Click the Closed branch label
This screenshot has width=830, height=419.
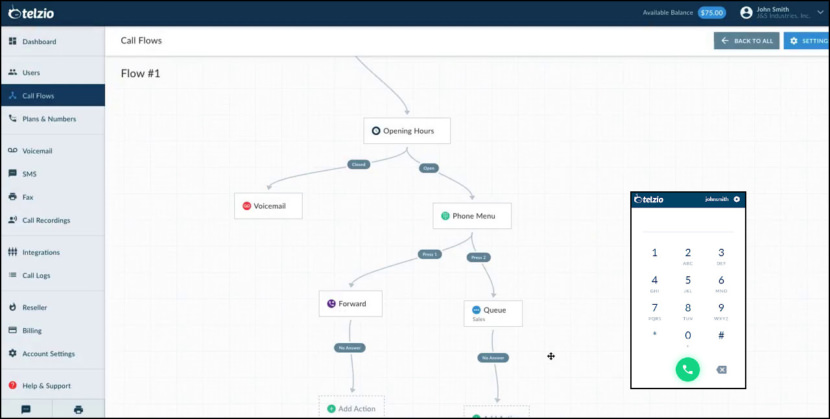358,165
